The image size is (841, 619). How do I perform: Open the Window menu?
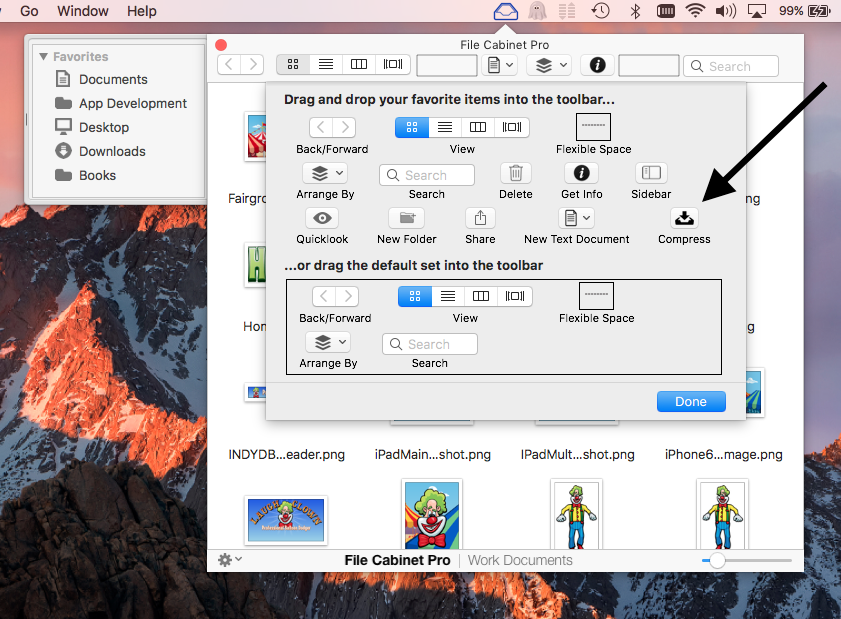click(x=83, y=11)
